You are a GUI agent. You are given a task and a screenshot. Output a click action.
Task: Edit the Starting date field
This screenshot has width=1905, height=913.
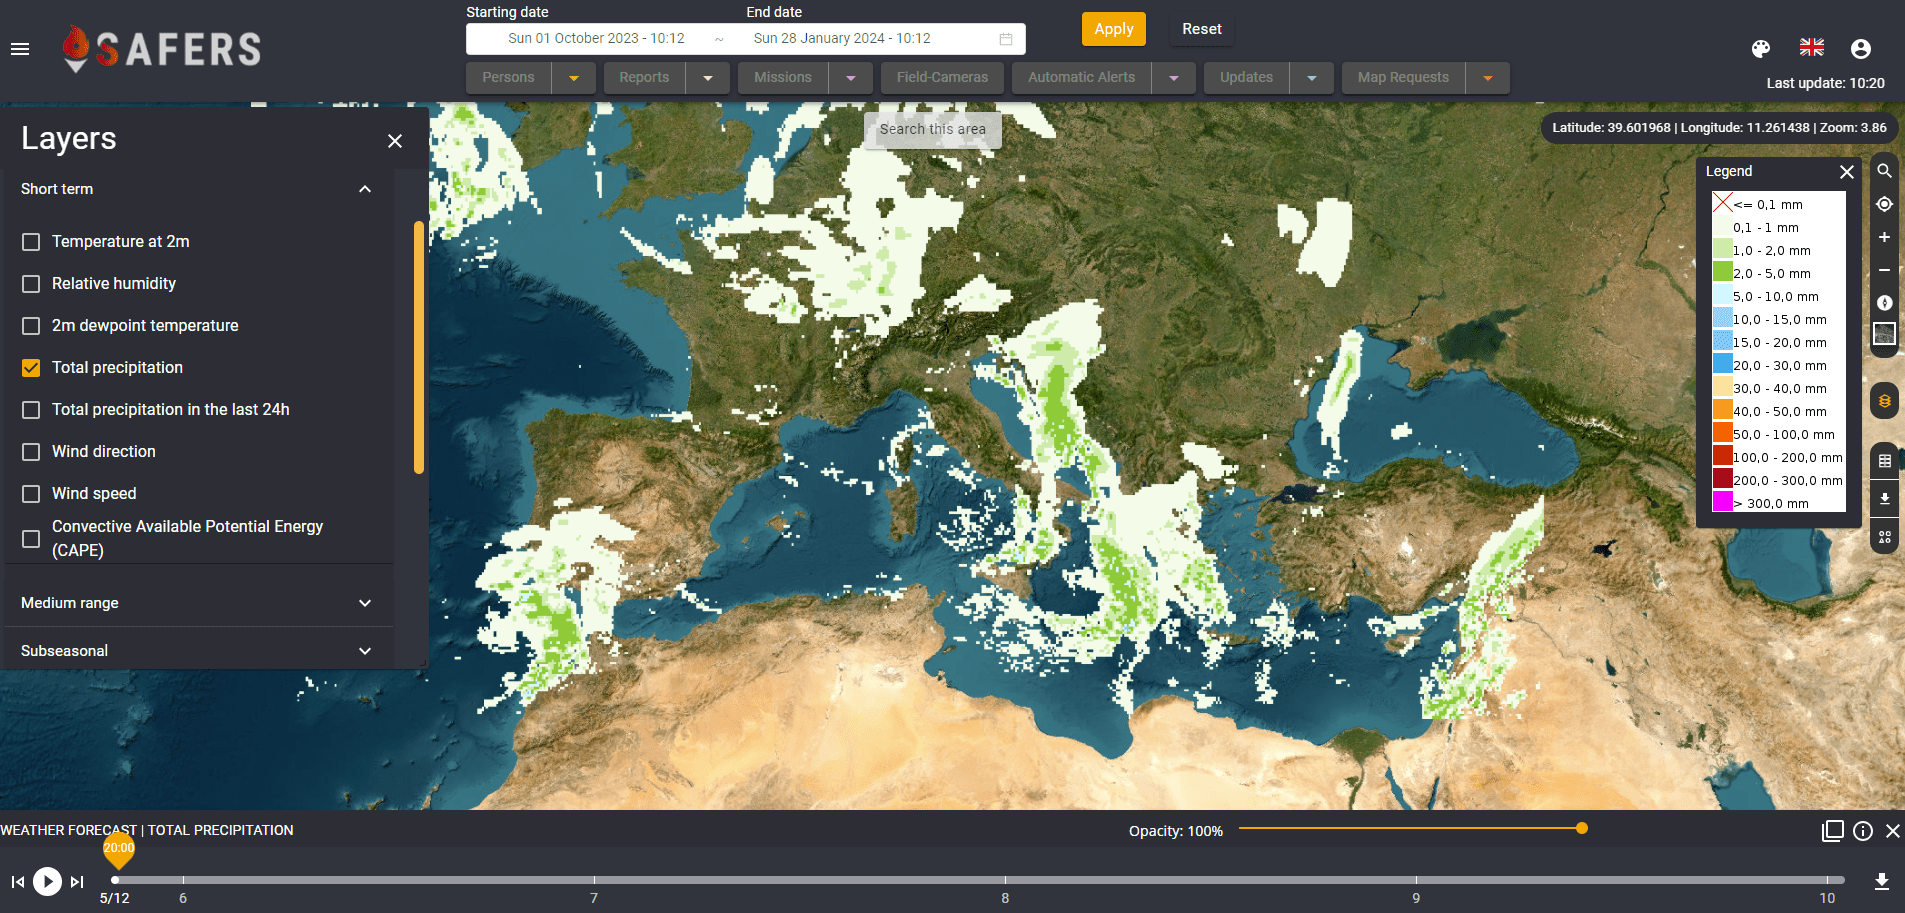[x=596, y=39]
